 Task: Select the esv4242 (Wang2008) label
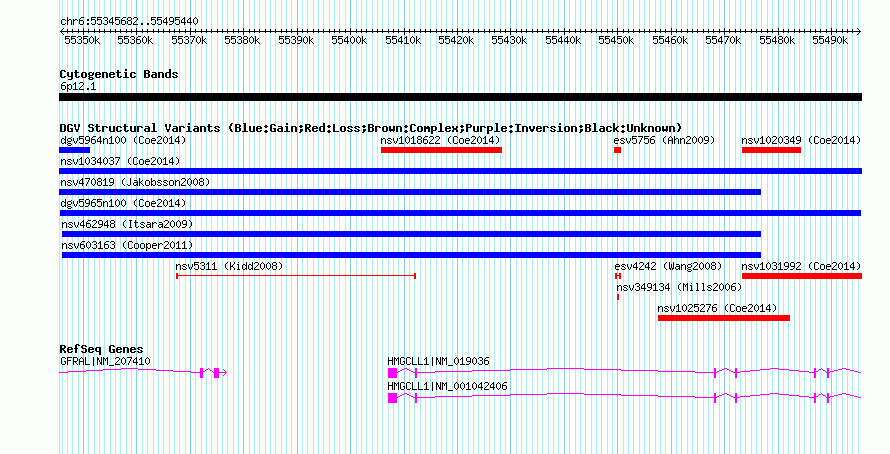click(668, 266)
